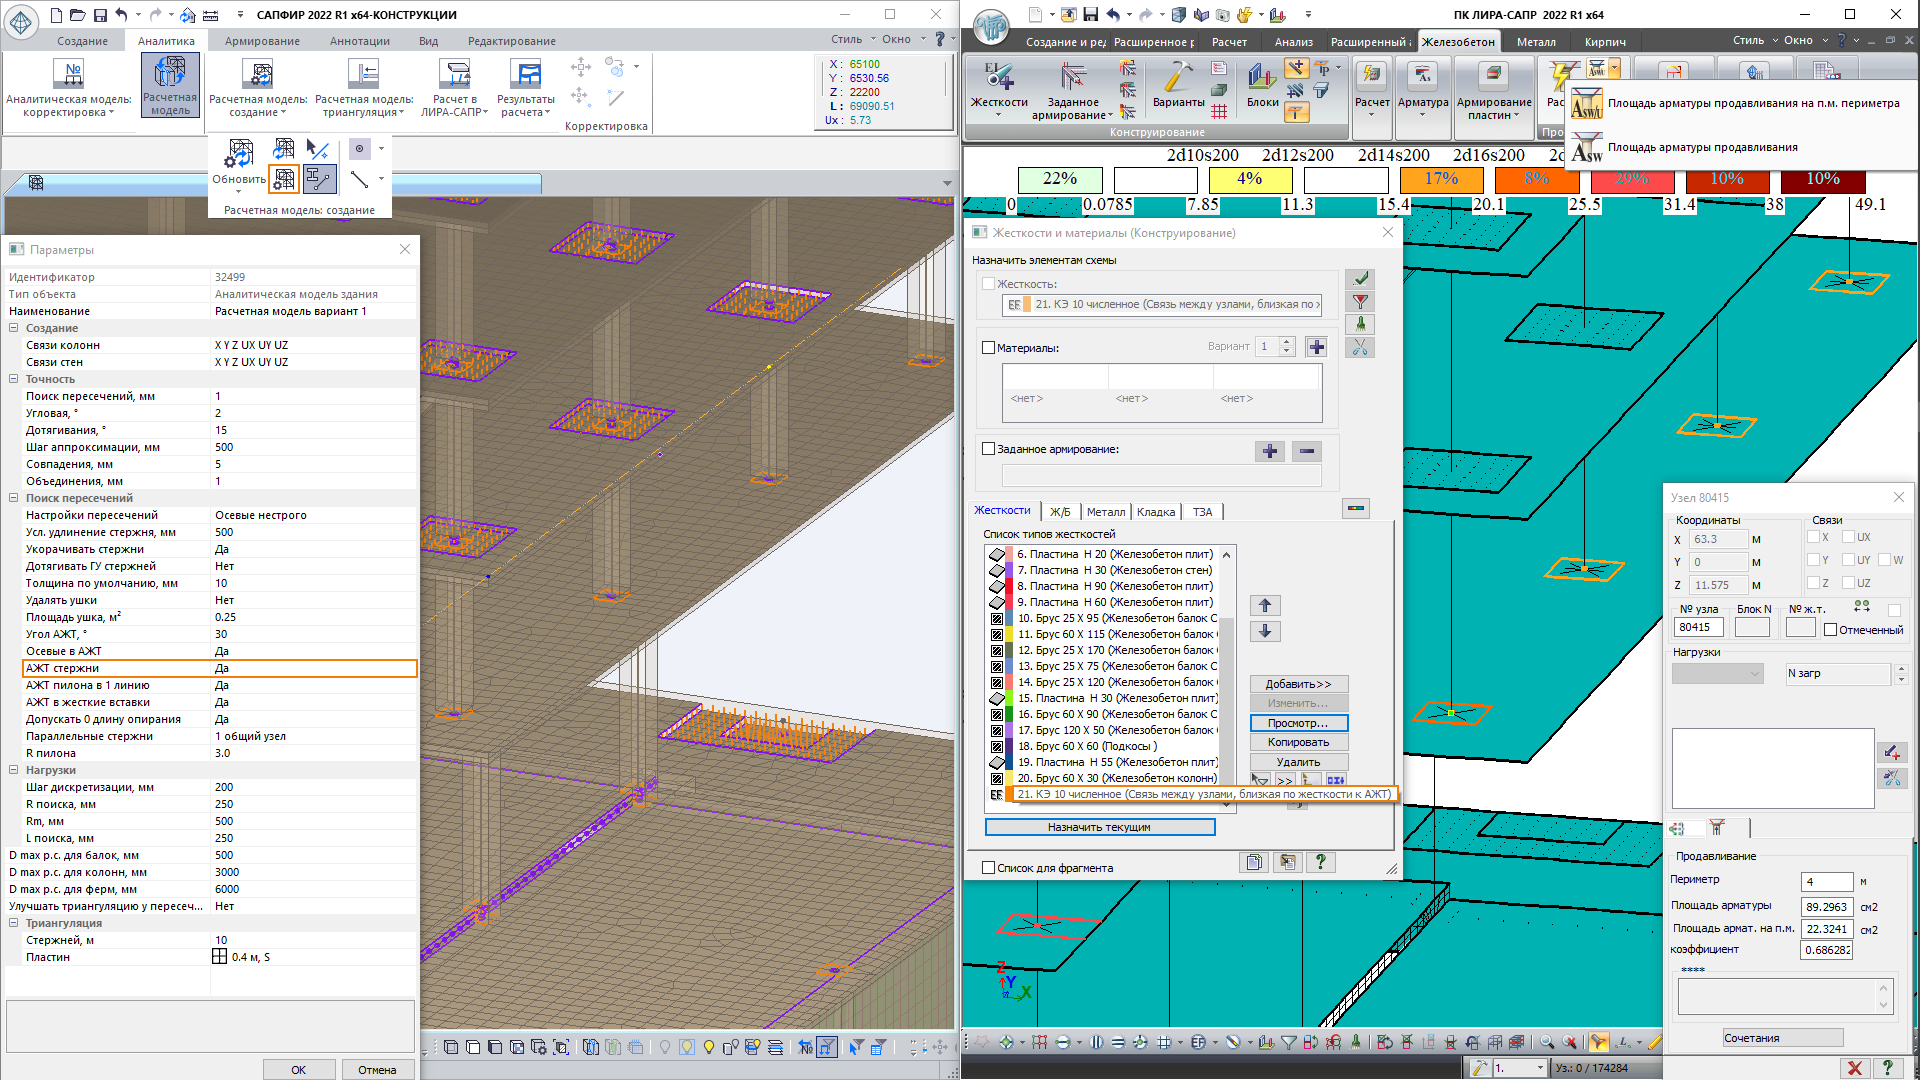The width and height of the screenshot is (1920, 1080).
Task: Check Список для фрагмента option
Action: pyautogui.click(x=989, y=868)
